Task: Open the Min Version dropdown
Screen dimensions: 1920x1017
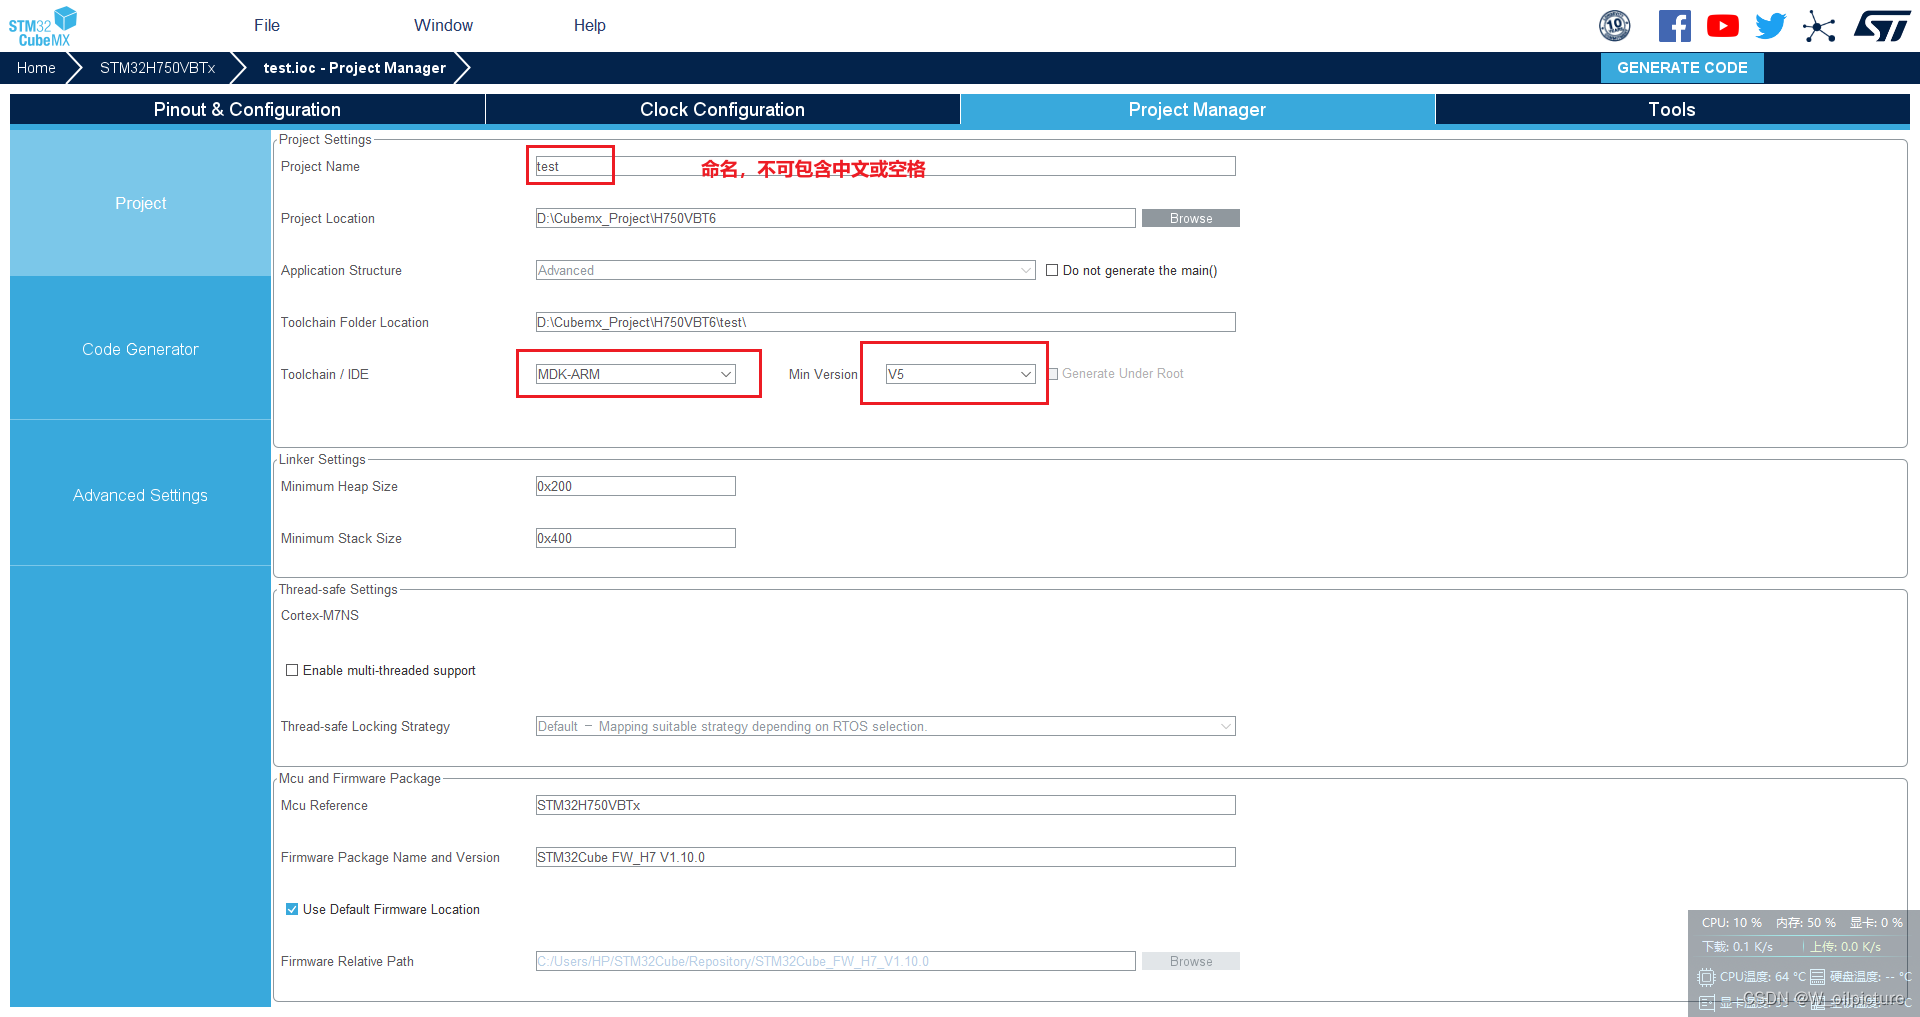Action: click(x=960, y=374)
